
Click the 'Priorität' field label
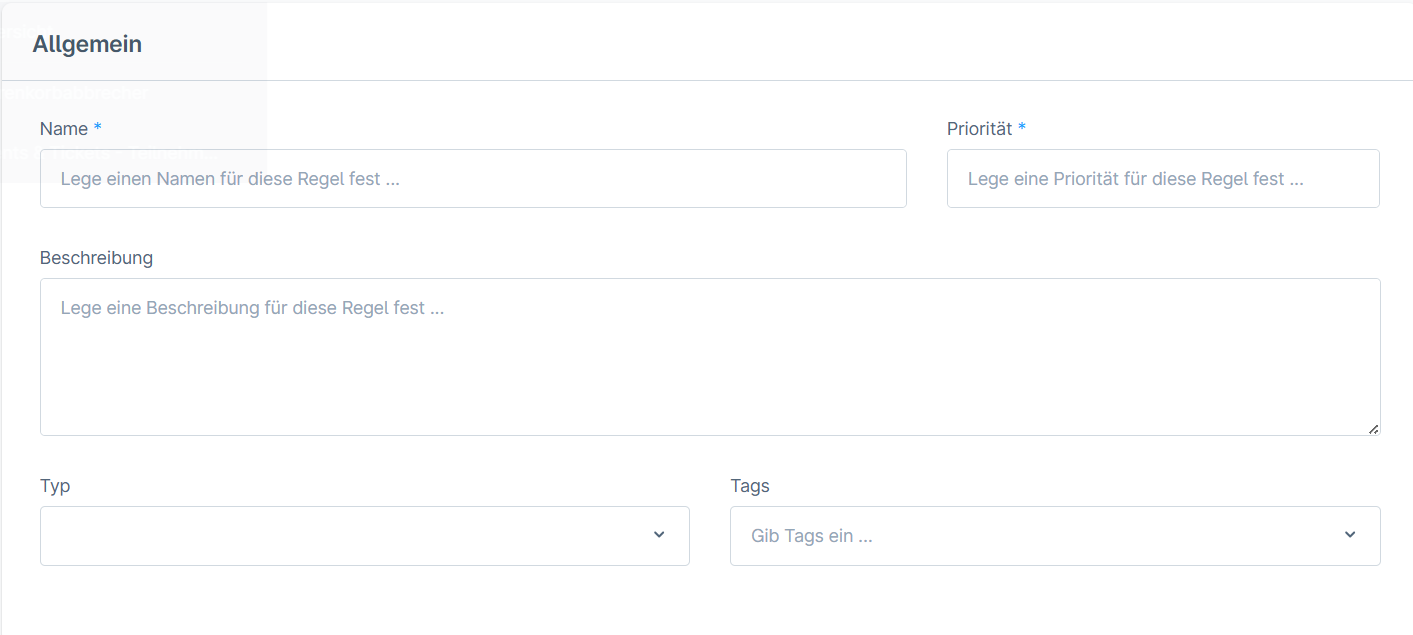[979, 129]
